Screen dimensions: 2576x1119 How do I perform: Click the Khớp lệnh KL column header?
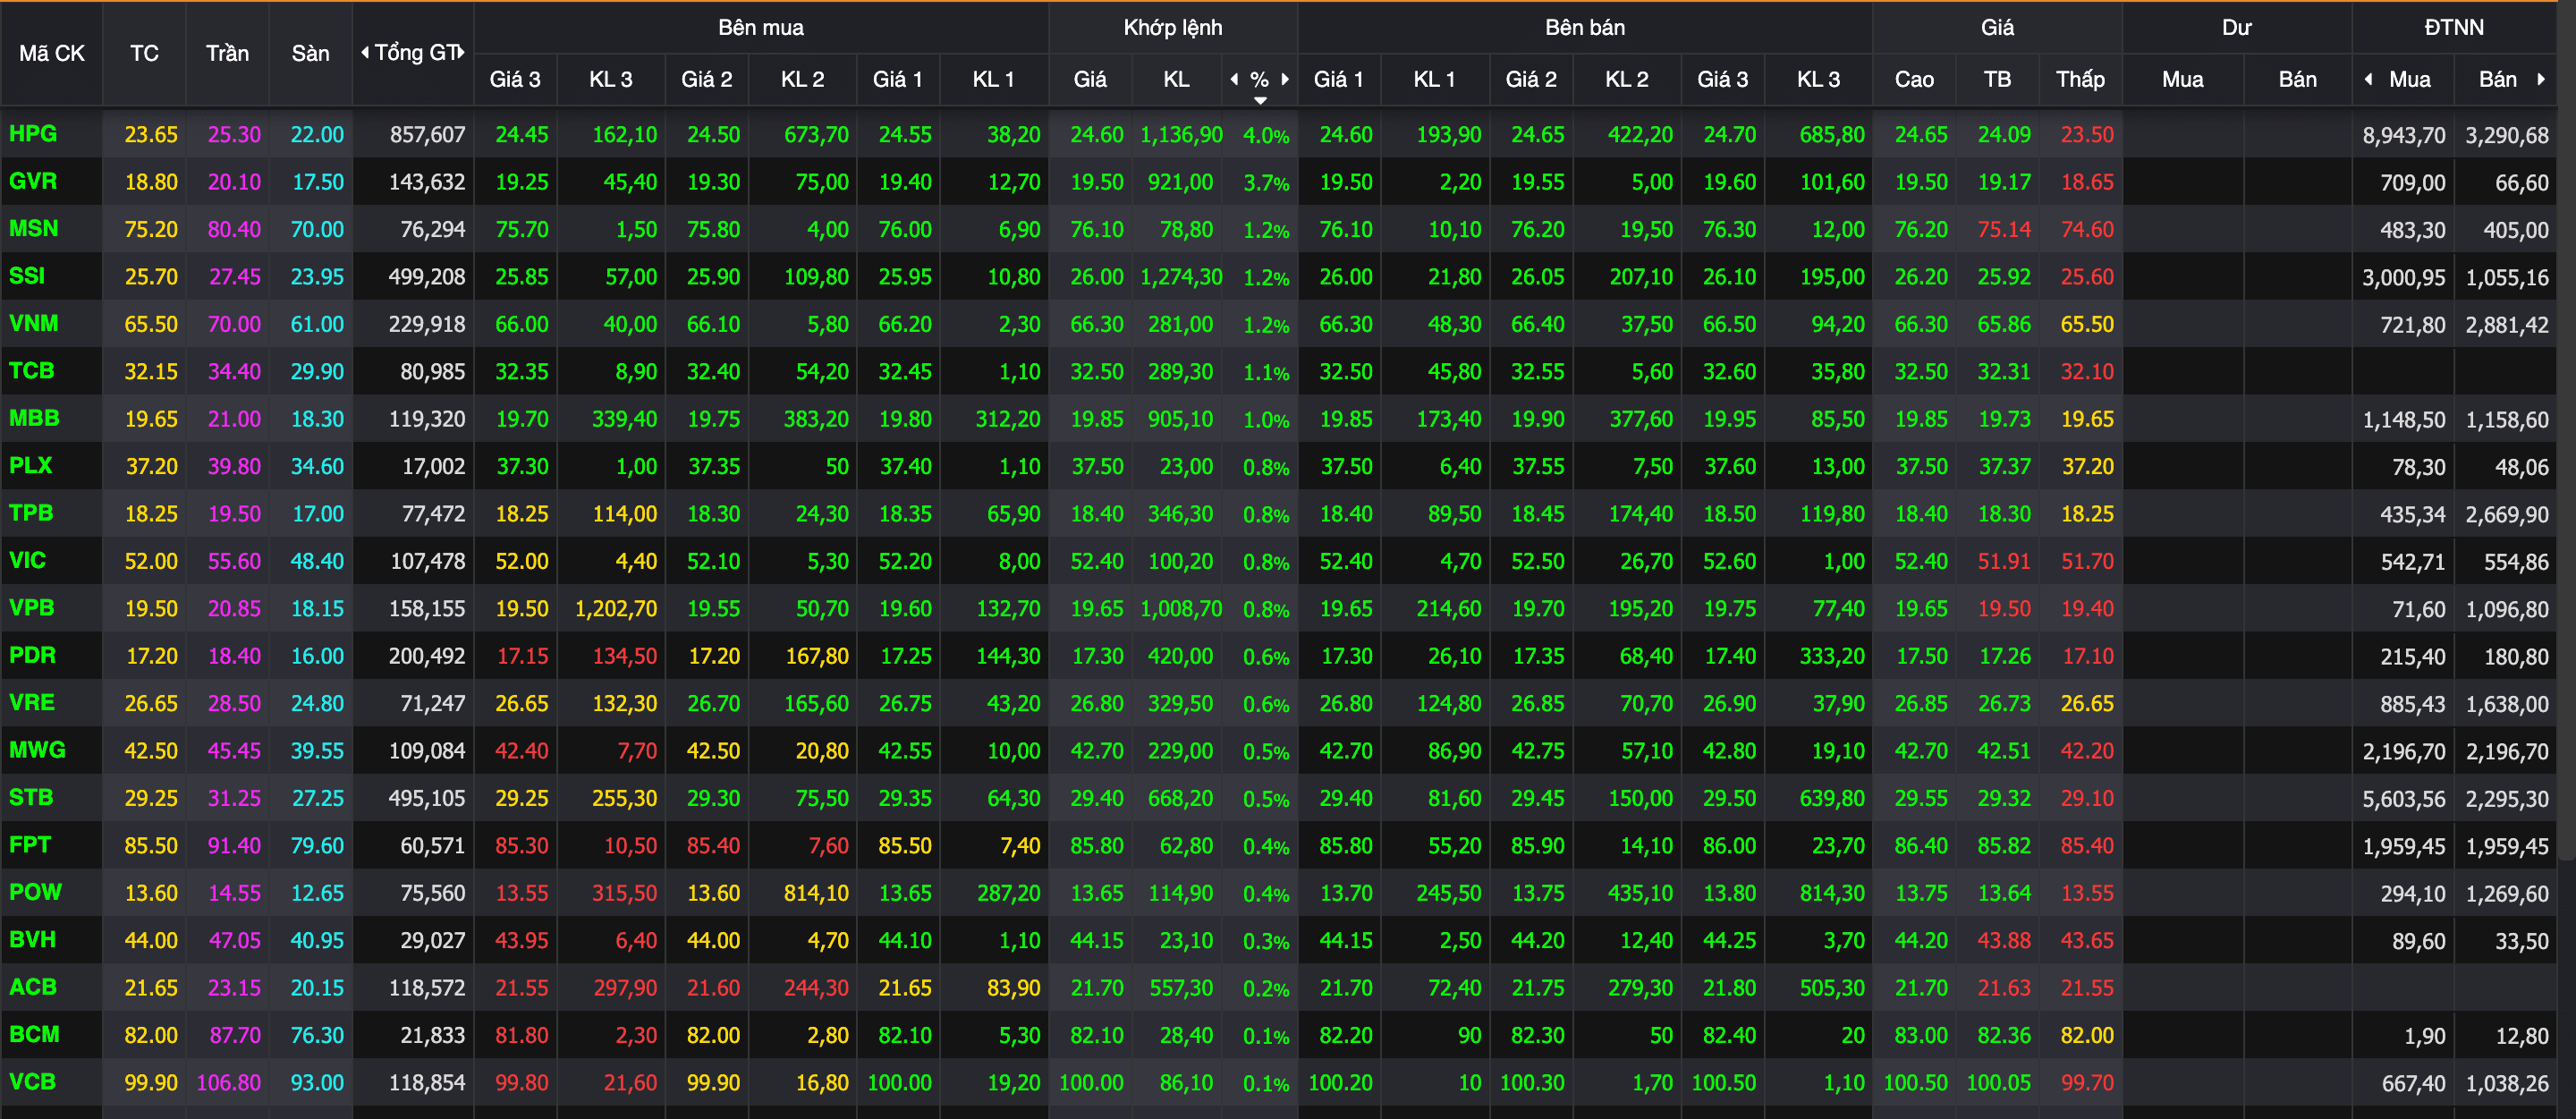[1176, 79]
